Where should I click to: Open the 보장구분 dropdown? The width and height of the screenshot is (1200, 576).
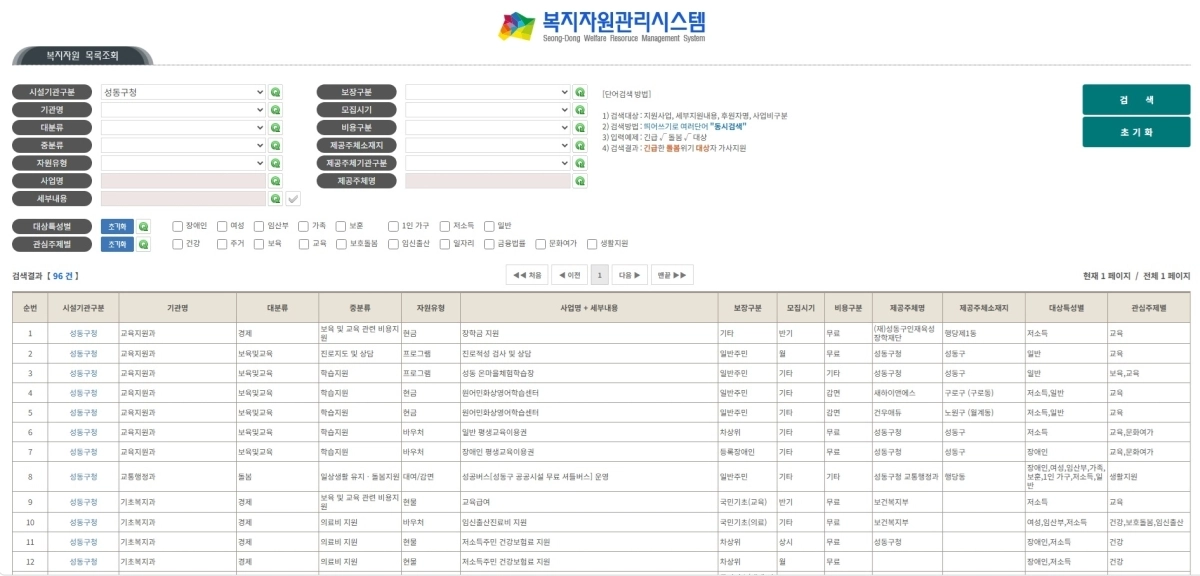click(x=488, y=92)
